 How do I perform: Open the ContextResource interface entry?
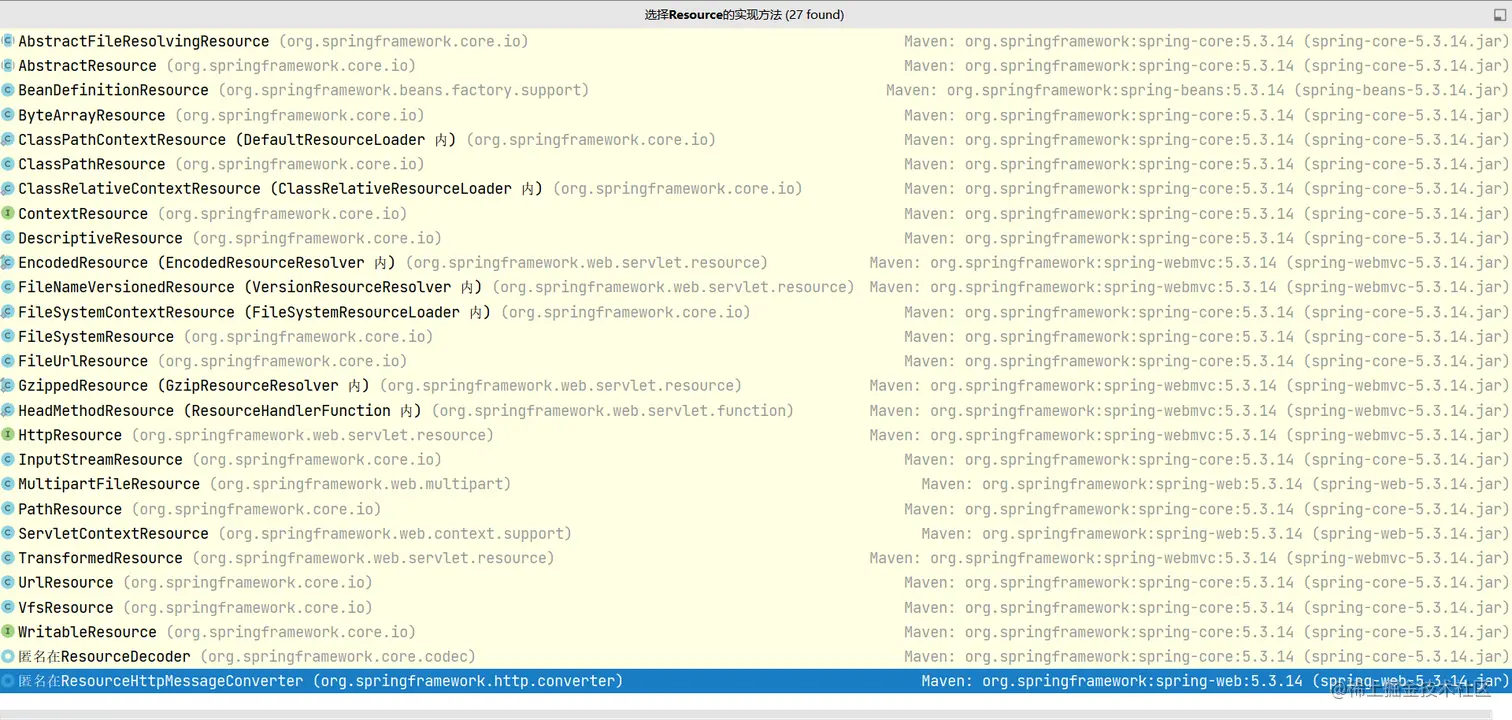756,213
